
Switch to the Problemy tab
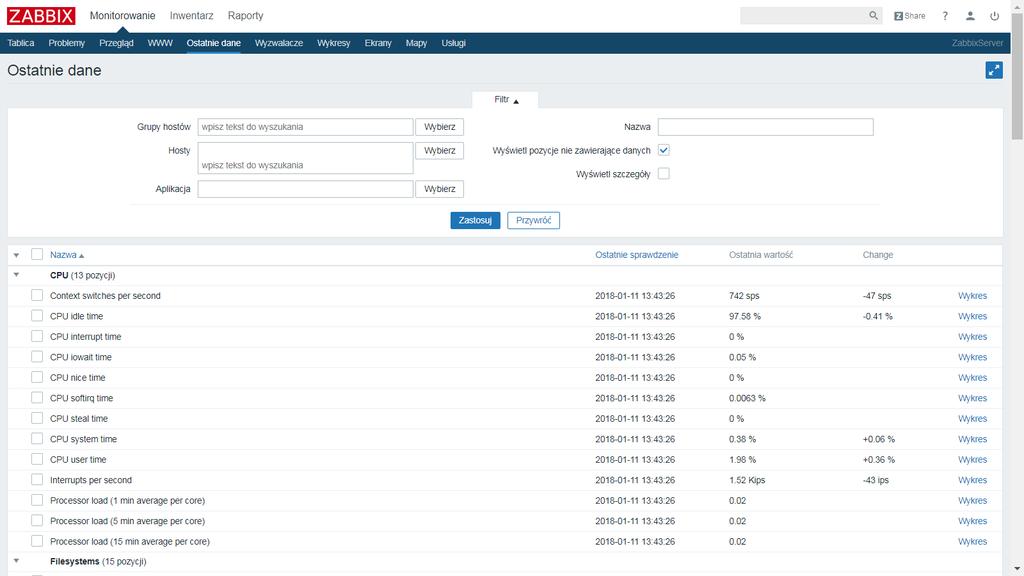[67, 43]
